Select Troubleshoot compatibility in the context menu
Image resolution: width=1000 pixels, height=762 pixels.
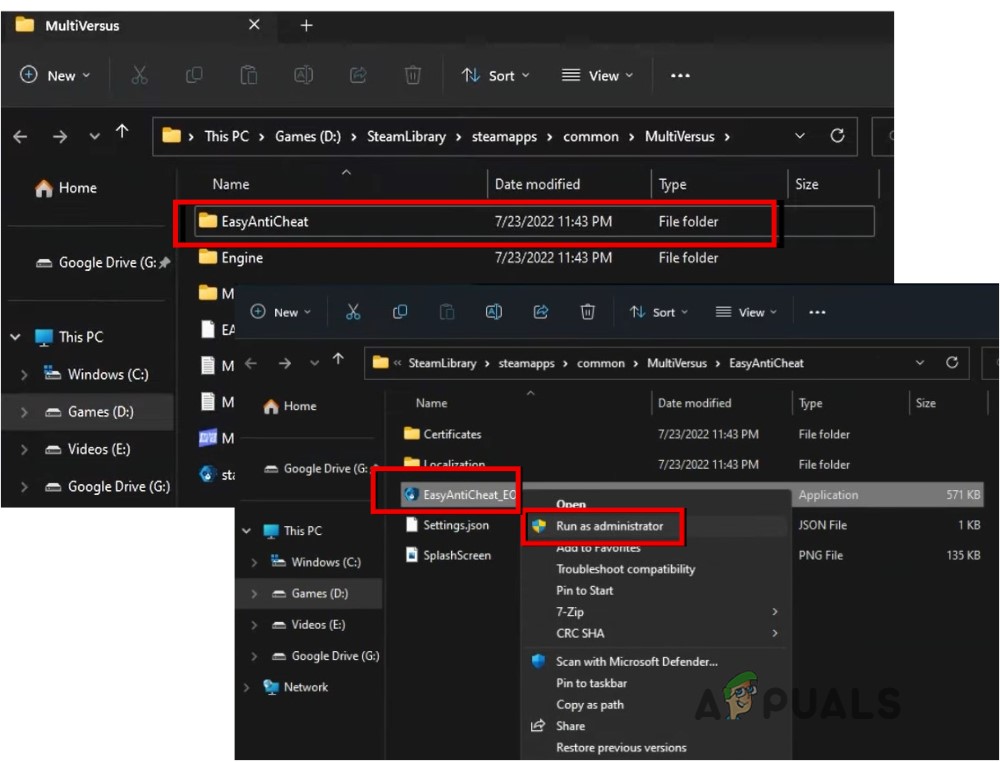(x=626, y=568)
